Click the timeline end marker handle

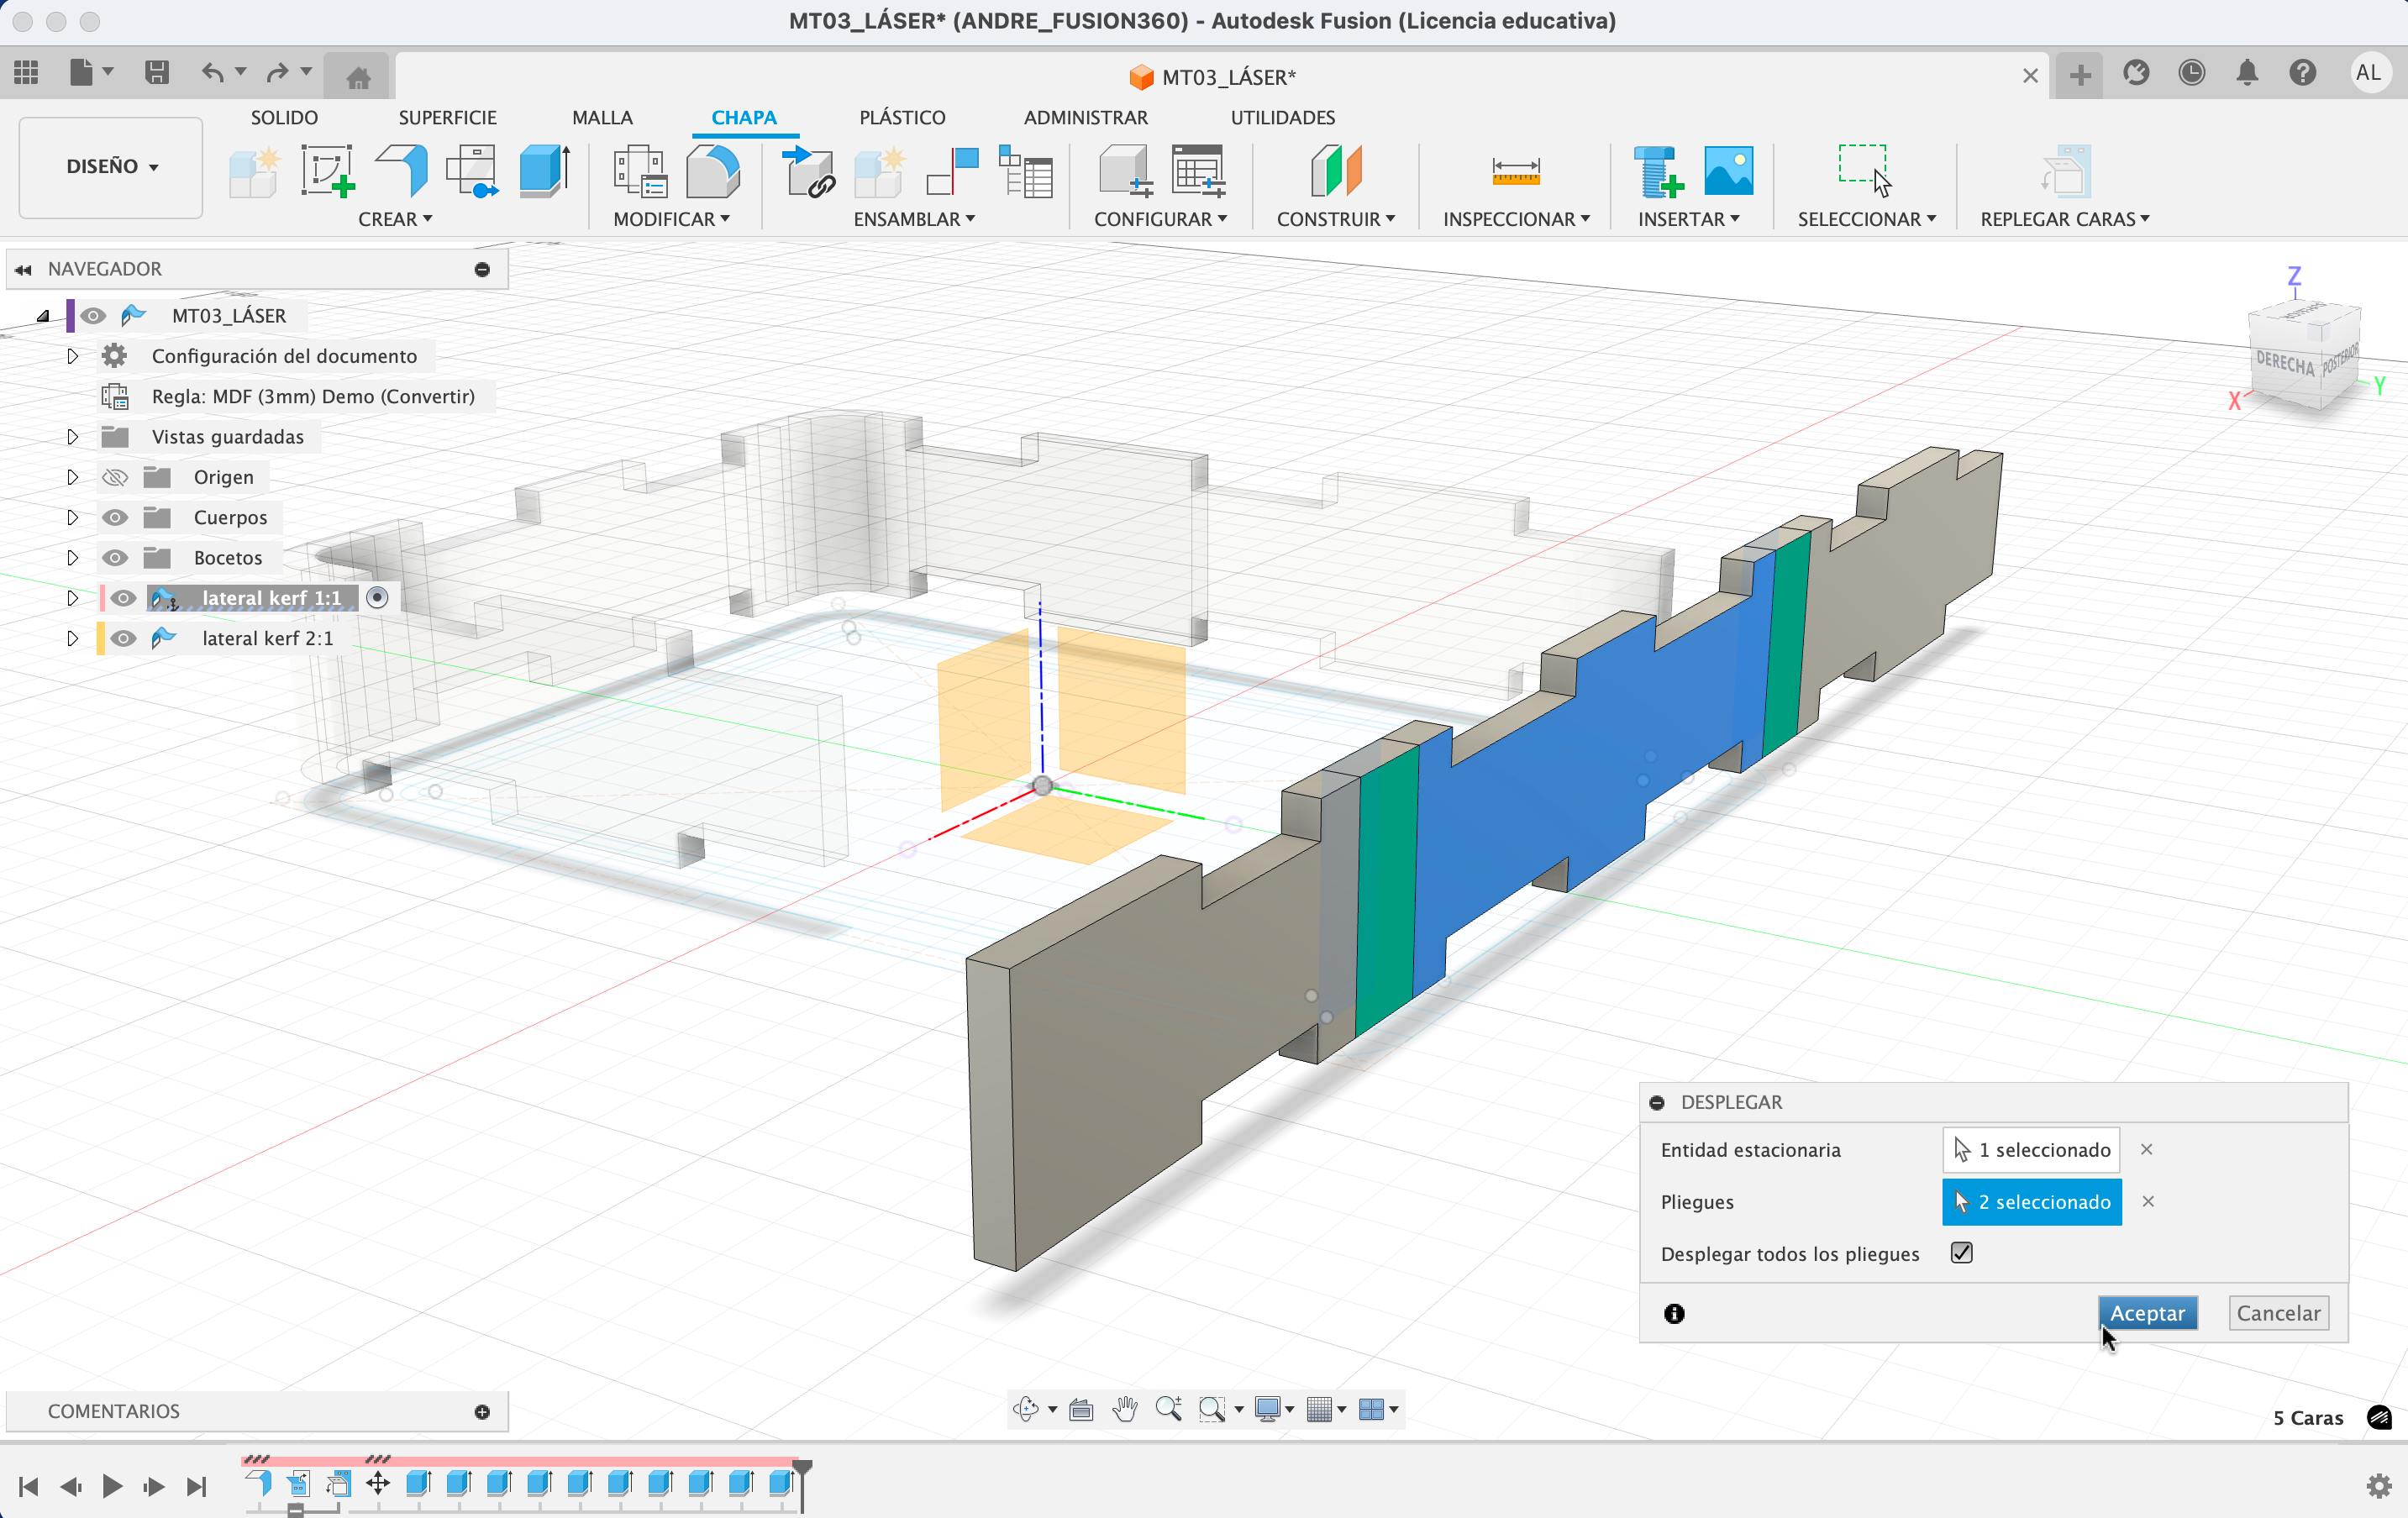[x=802, y=1468]
